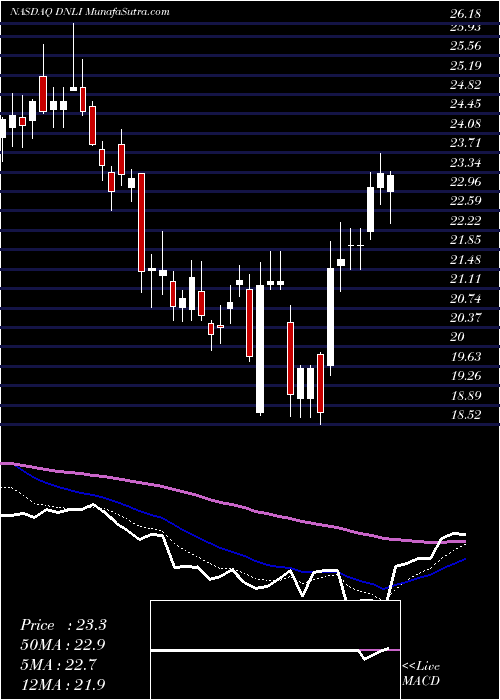This screenshot has width=500, height=700.
Task: Click the 25.56 price axis label
Action: pos(466,46)
